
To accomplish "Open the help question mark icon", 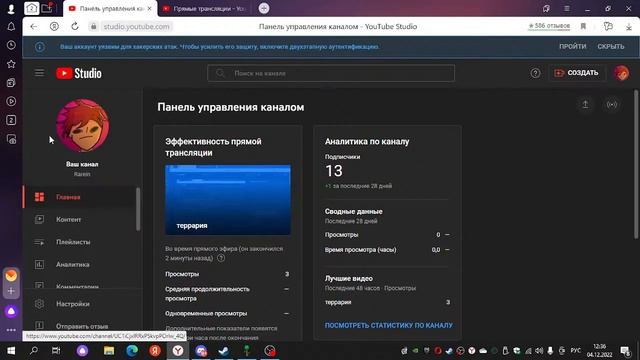I will pyautogui.click(x=535, y=73).
